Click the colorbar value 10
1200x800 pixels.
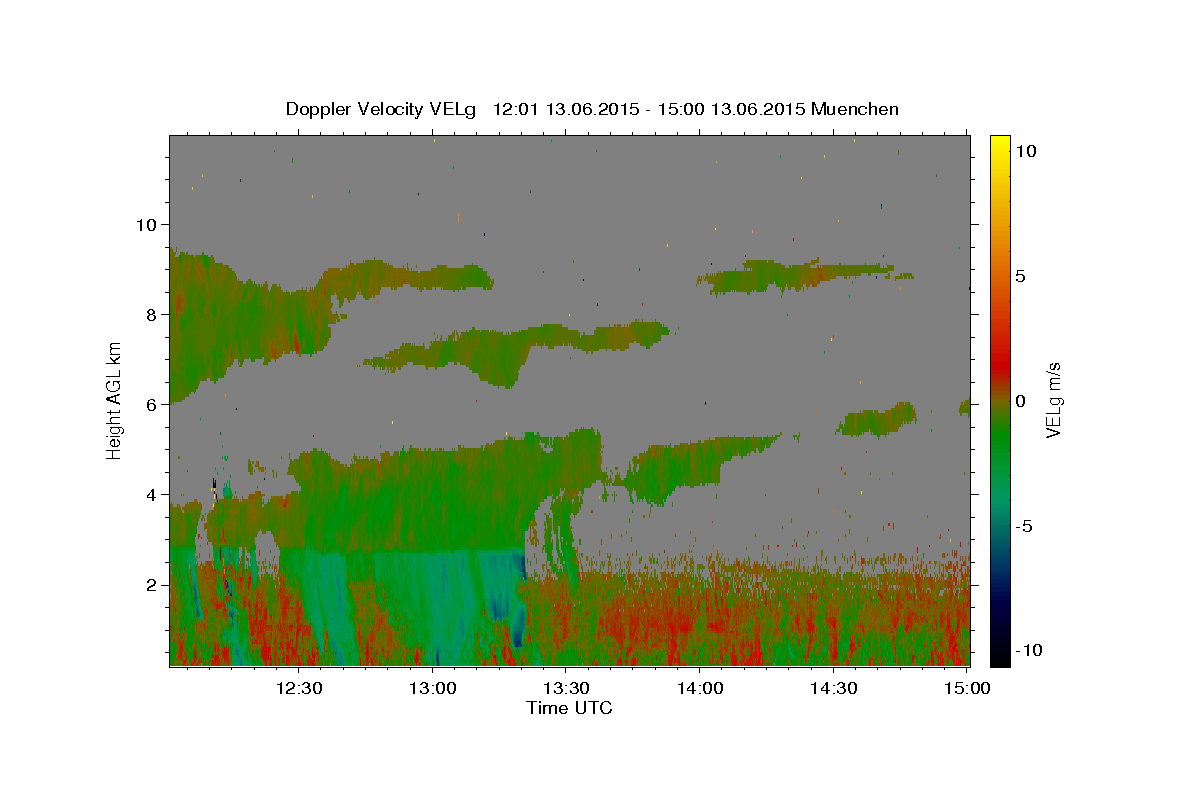click(x=1025, y=150)
